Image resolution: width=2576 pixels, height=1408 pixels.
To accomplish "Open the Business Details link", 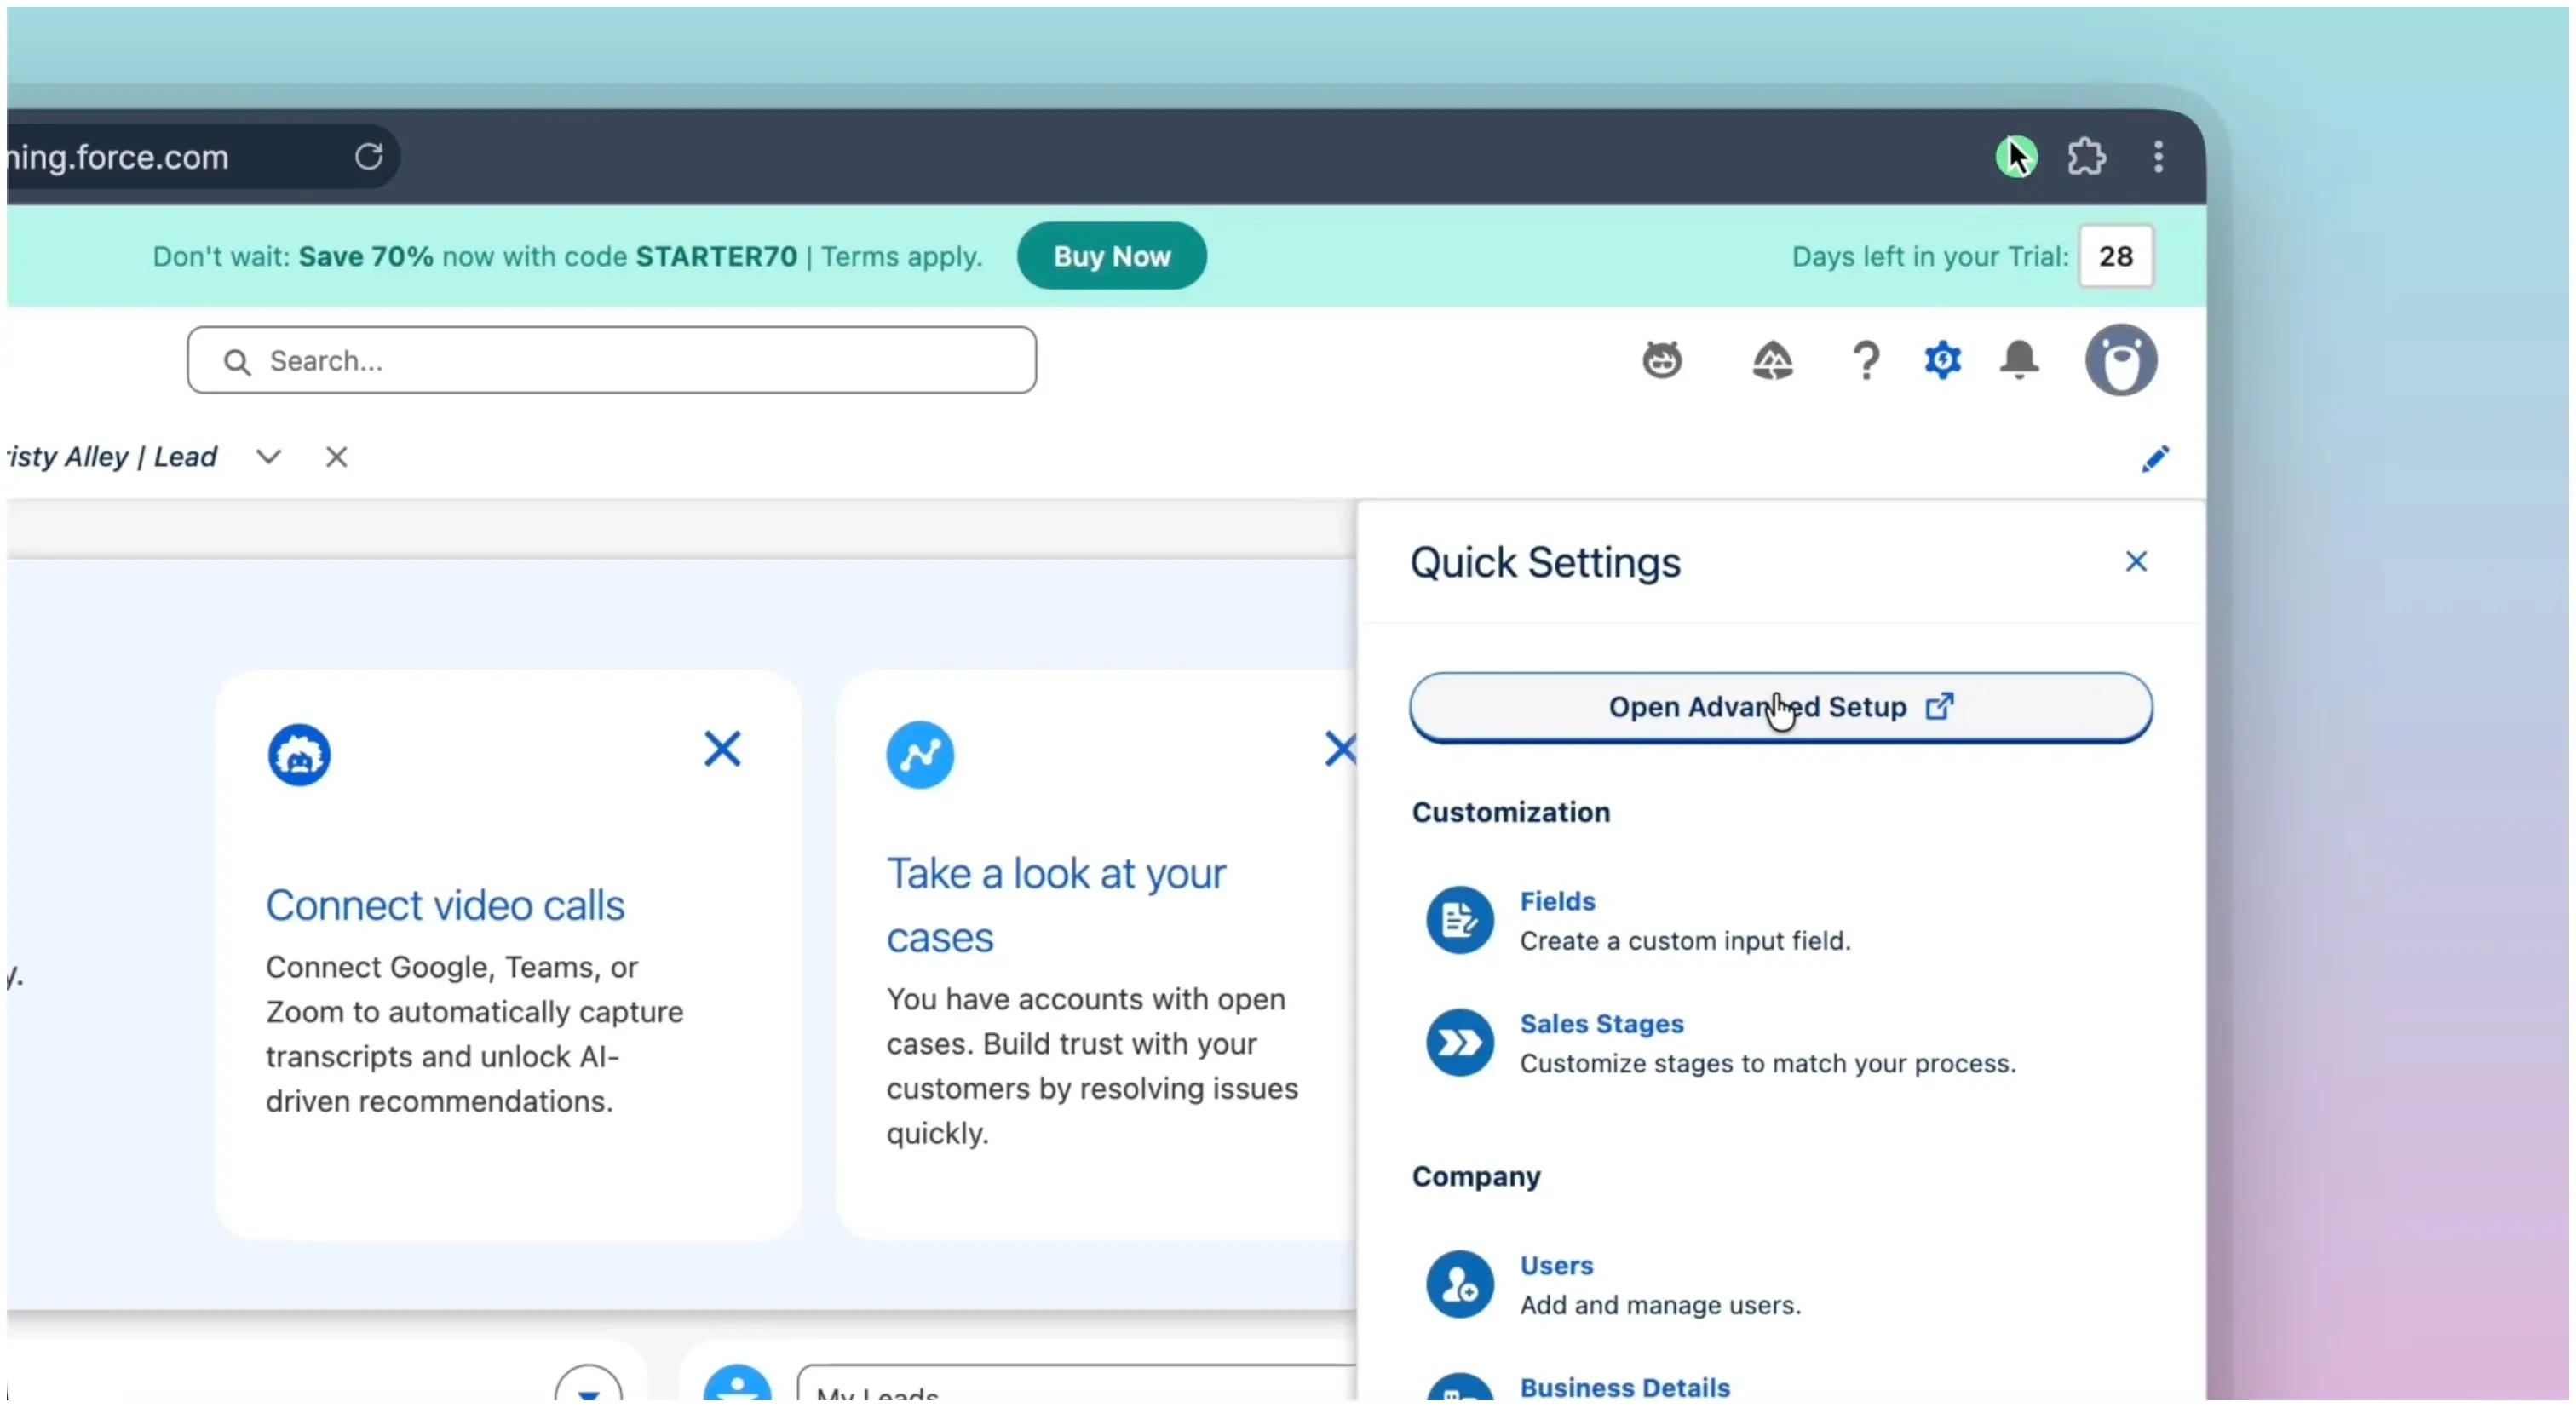I will (x=1624, y=1388).
